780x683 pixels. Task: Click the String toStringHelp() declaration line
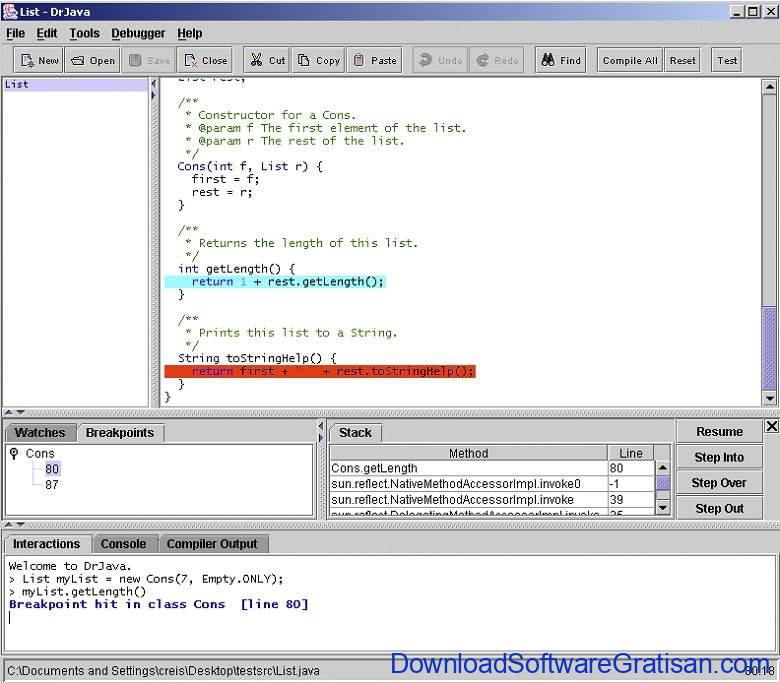[257, 358]
